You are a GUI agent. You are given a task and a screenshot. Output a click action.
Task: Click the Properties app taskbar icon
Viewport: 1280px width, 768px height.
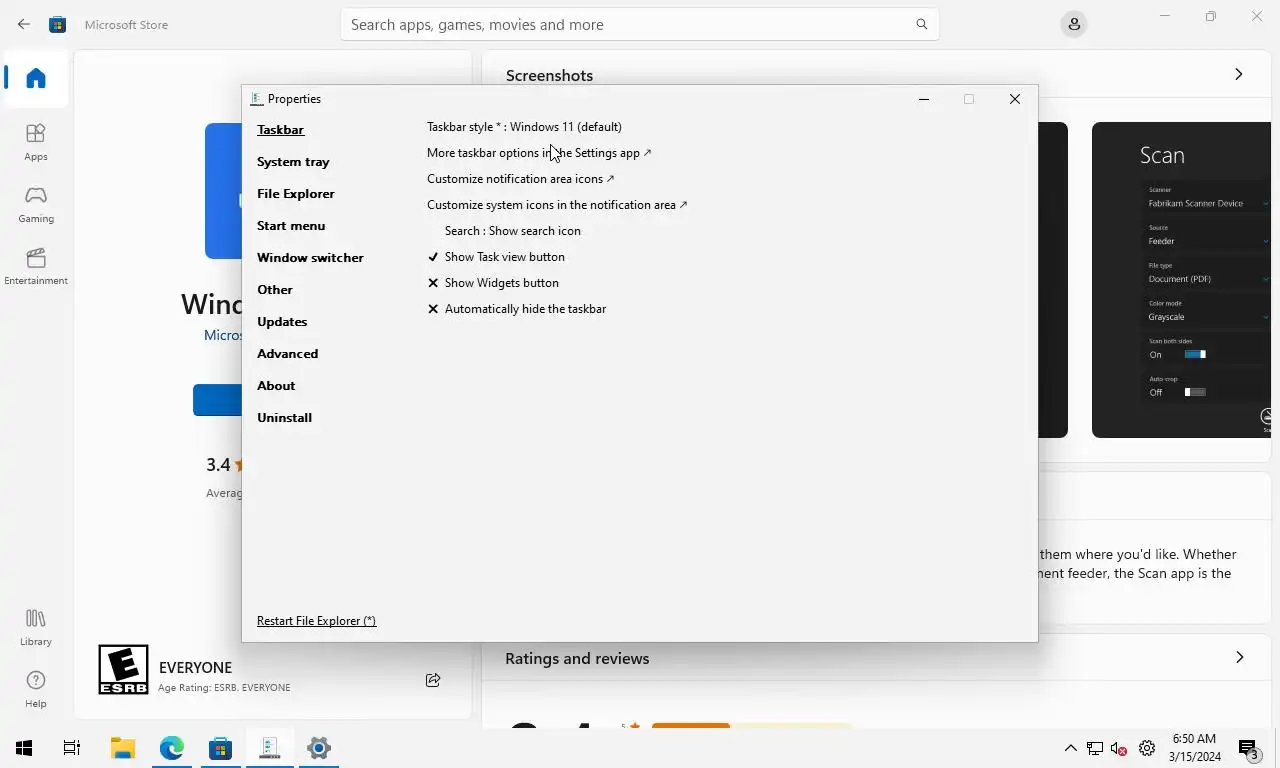tap(270, 748)
